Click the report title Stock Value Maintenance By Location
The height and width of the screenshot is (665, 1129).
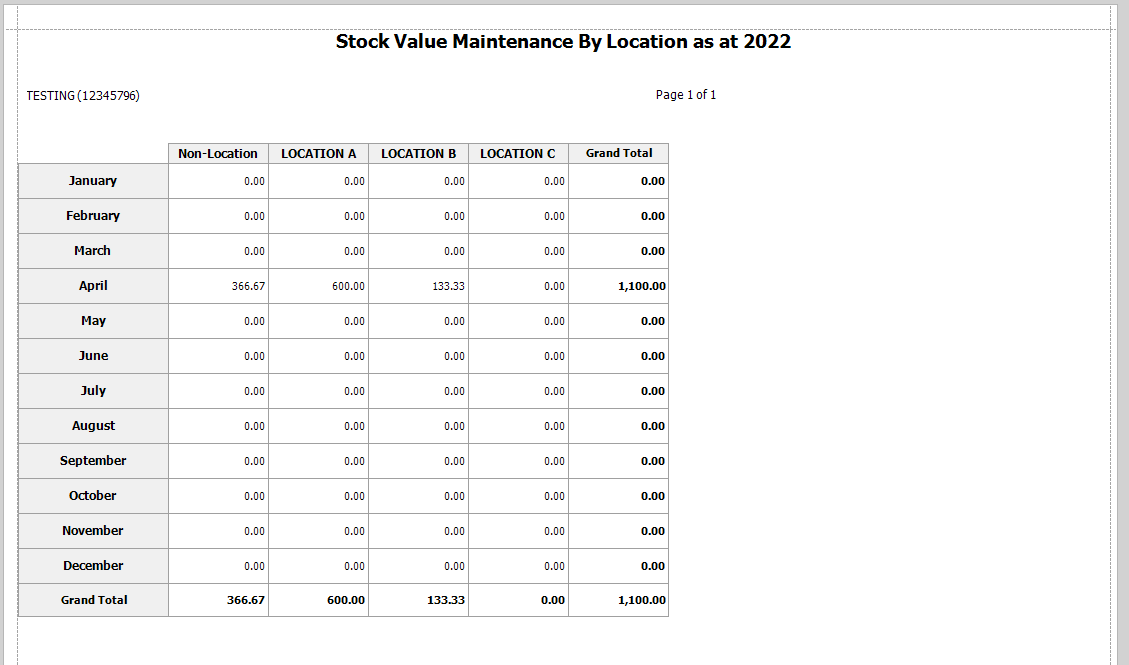tap(563, 42)
